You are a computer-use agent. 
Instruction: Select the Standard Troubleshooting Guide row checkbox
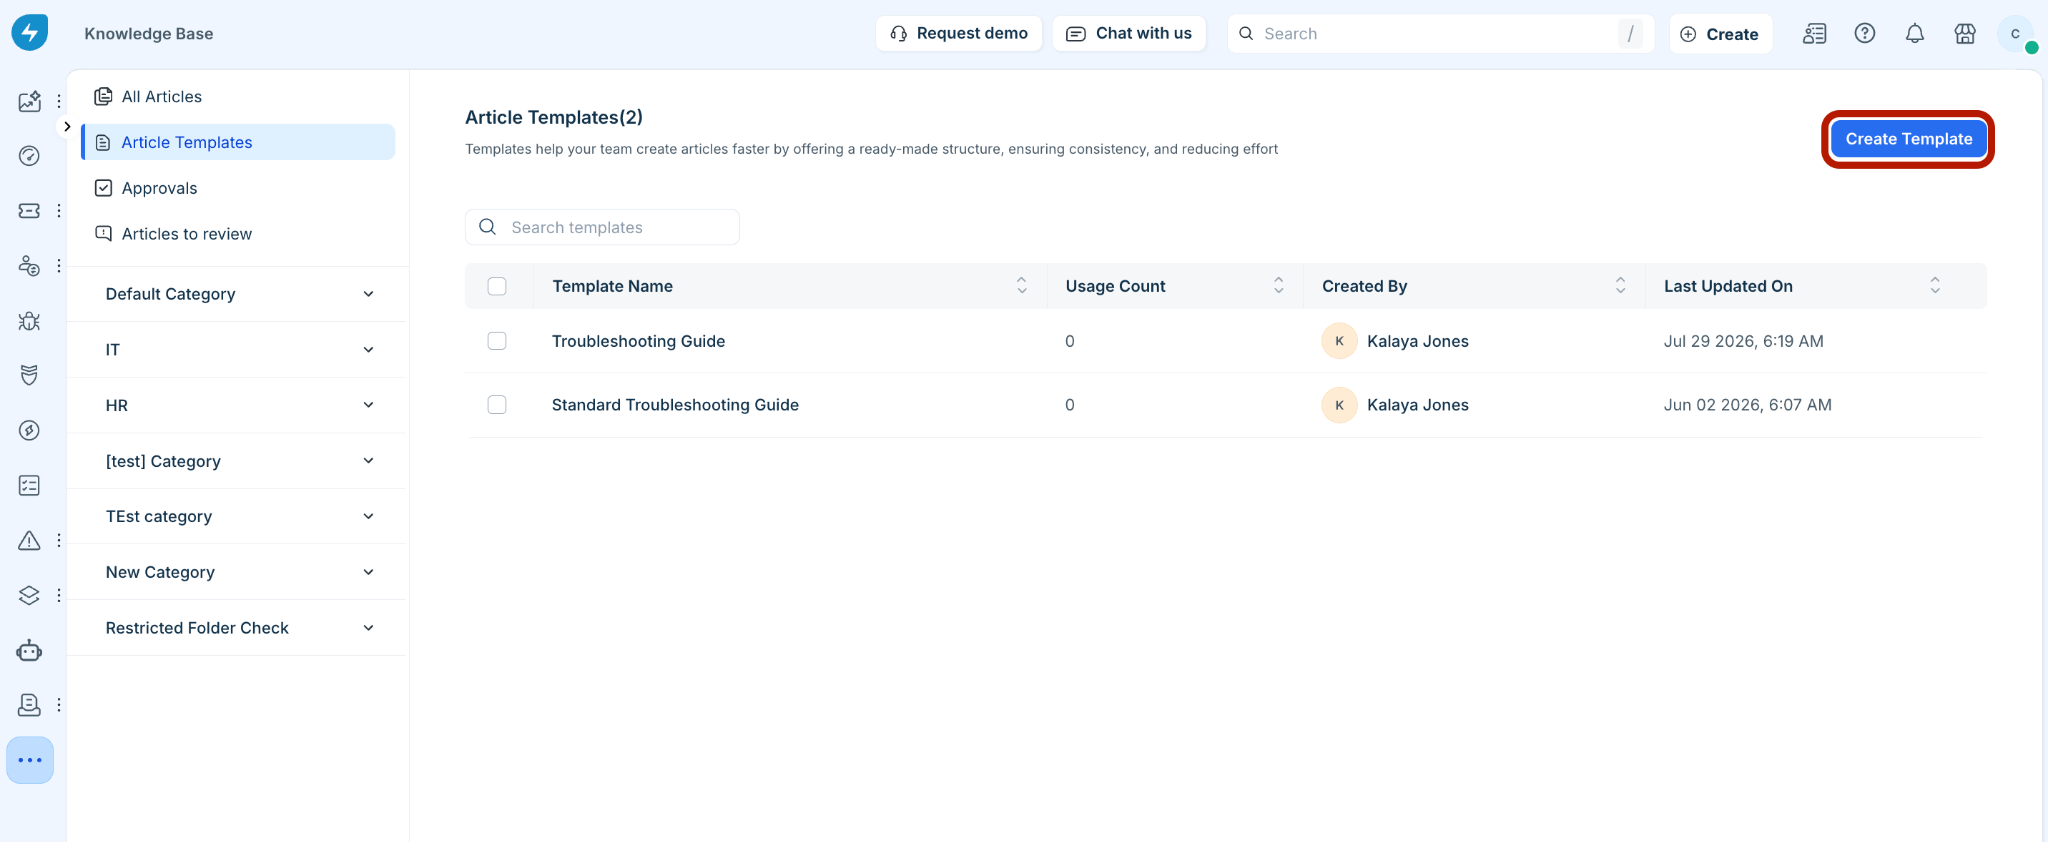(497, 405)
